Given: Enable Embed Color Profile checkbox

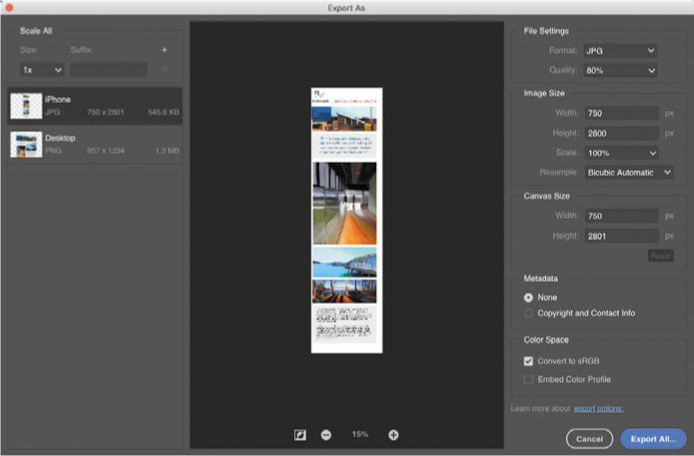Looking at the screenshot, I should pyautogui.click(x=529, y=379).
